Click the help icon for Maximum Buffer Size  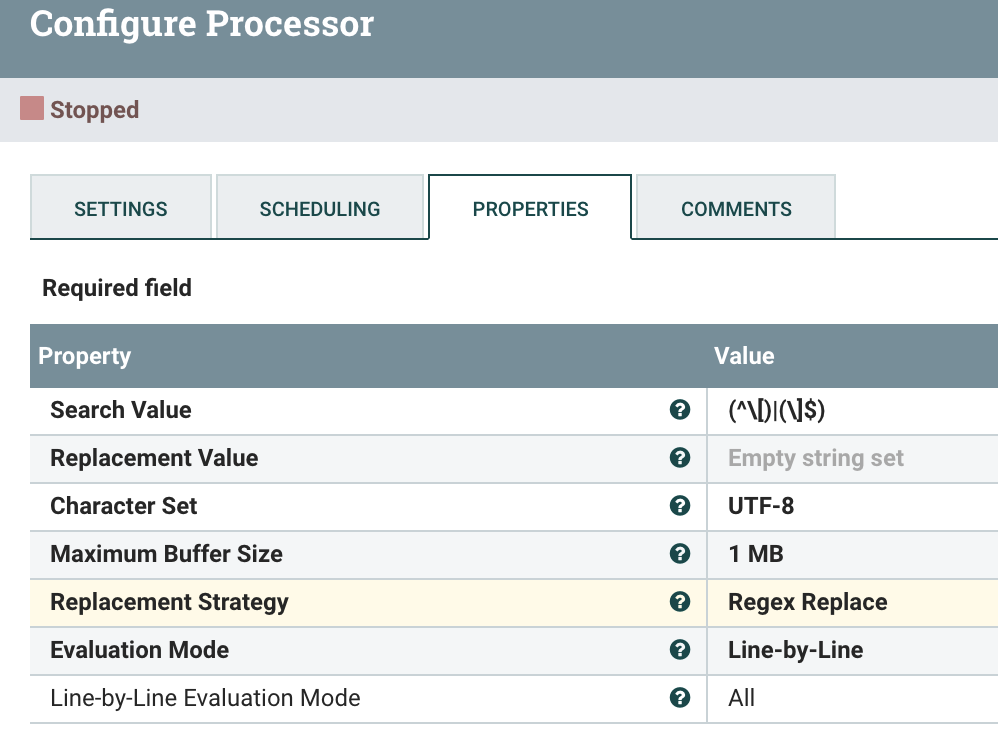click(x=680, y=554)
